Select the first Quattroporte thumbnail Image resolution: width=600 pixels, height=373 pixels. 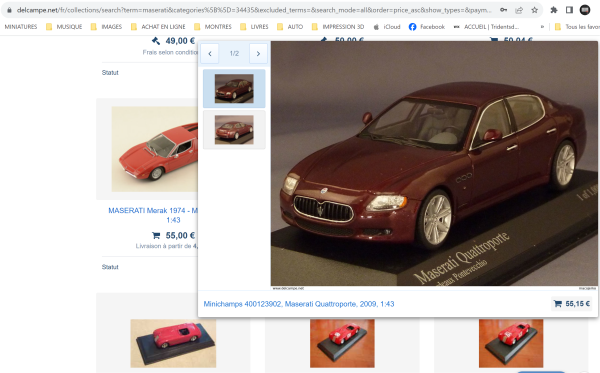pos(234,88)
